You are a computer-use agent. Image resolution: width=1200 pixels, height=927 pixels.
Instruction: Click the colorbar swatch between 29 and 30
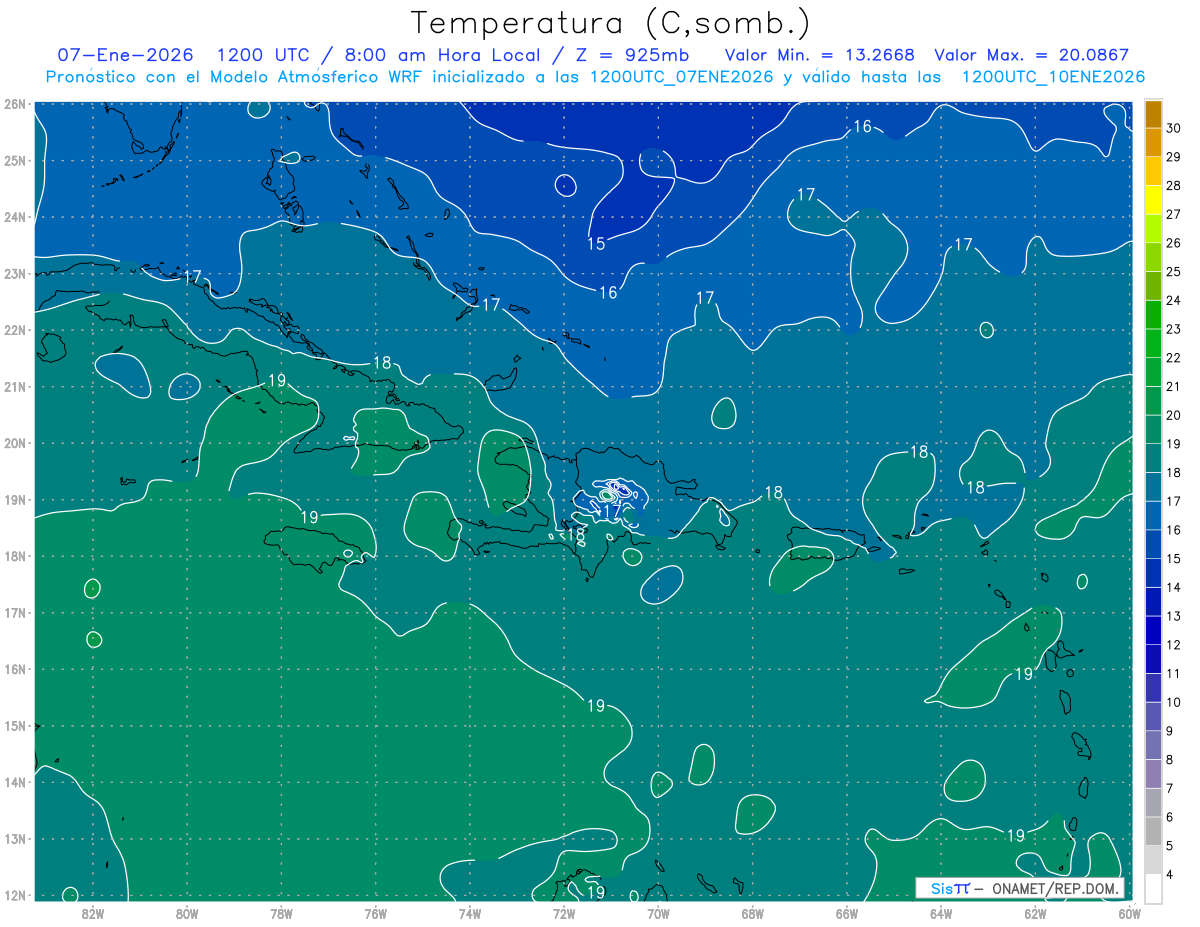1153,143
